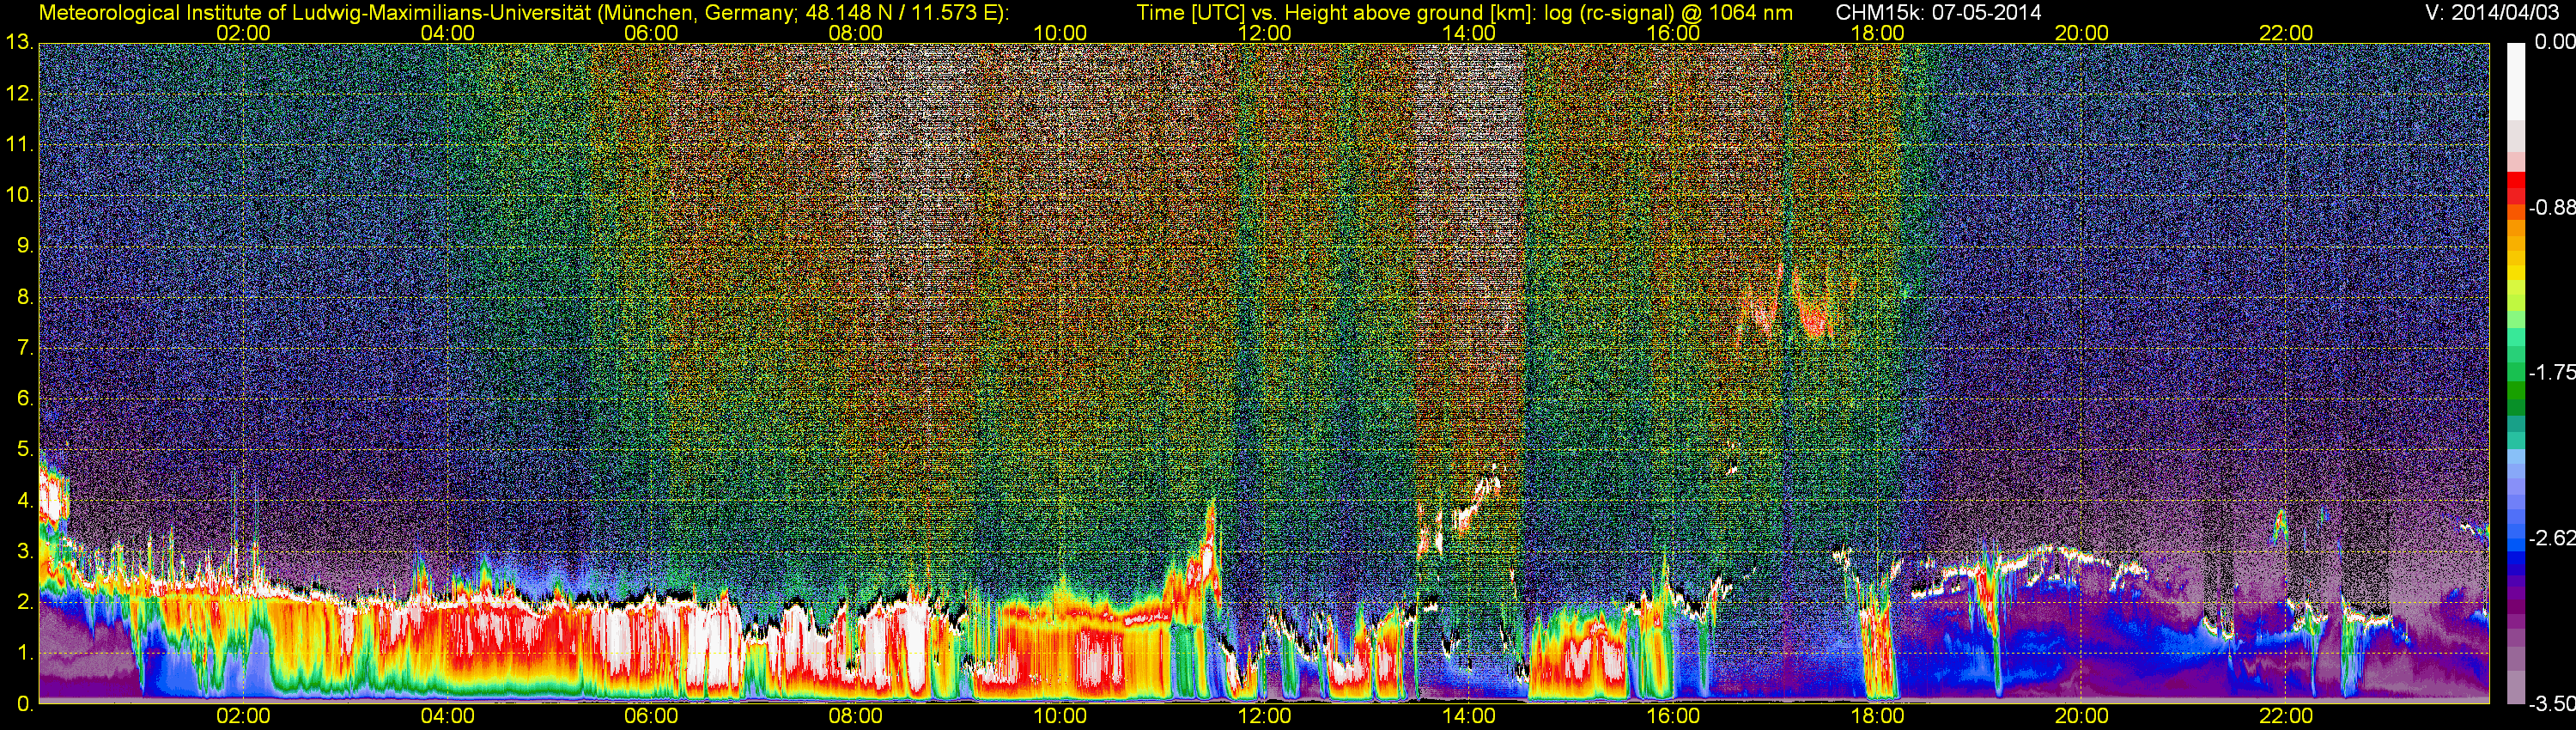Click the '18:00' label on the top time axis
Image resolution: width=2576 pixels, height=730 pixels.
pos(1877,33)
